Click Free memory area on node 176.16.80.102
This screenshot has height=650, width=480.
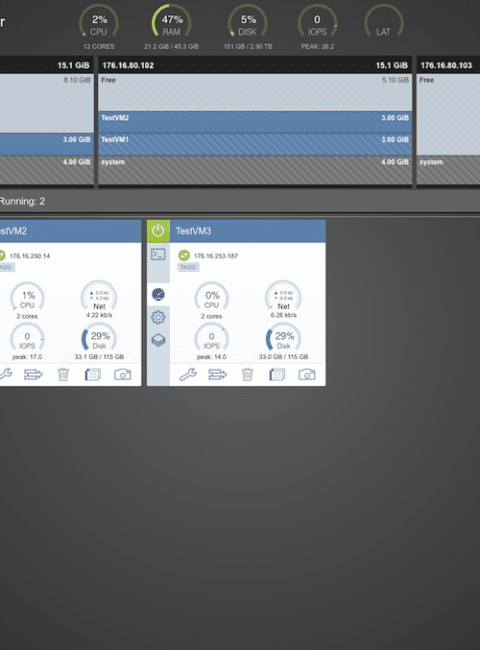coord(255,92)
